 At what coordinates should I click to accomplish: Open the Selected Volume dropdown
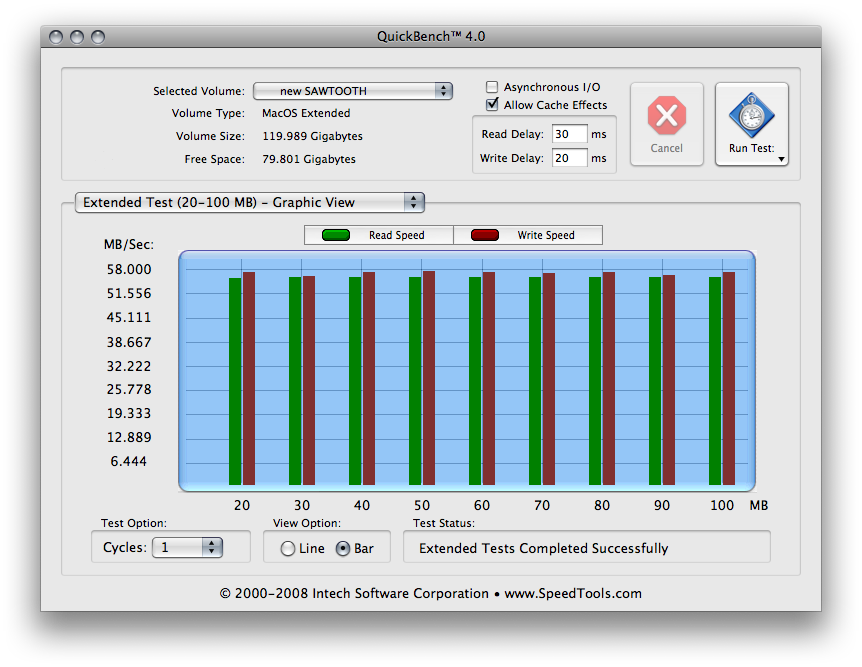point(353,91)
